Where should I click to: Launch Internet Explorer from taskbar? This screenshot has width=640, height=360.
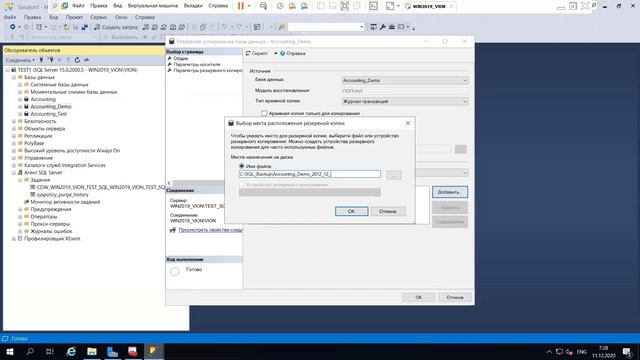[x=71, y=351]
